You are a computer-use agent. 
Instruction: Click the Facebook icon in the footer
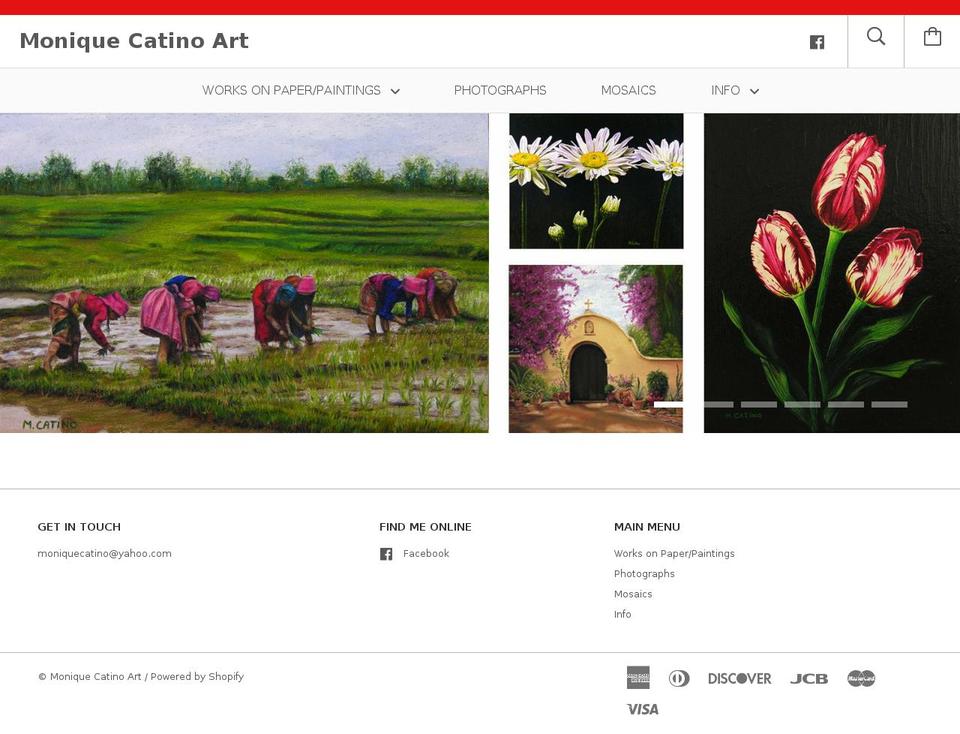(386, 554)
